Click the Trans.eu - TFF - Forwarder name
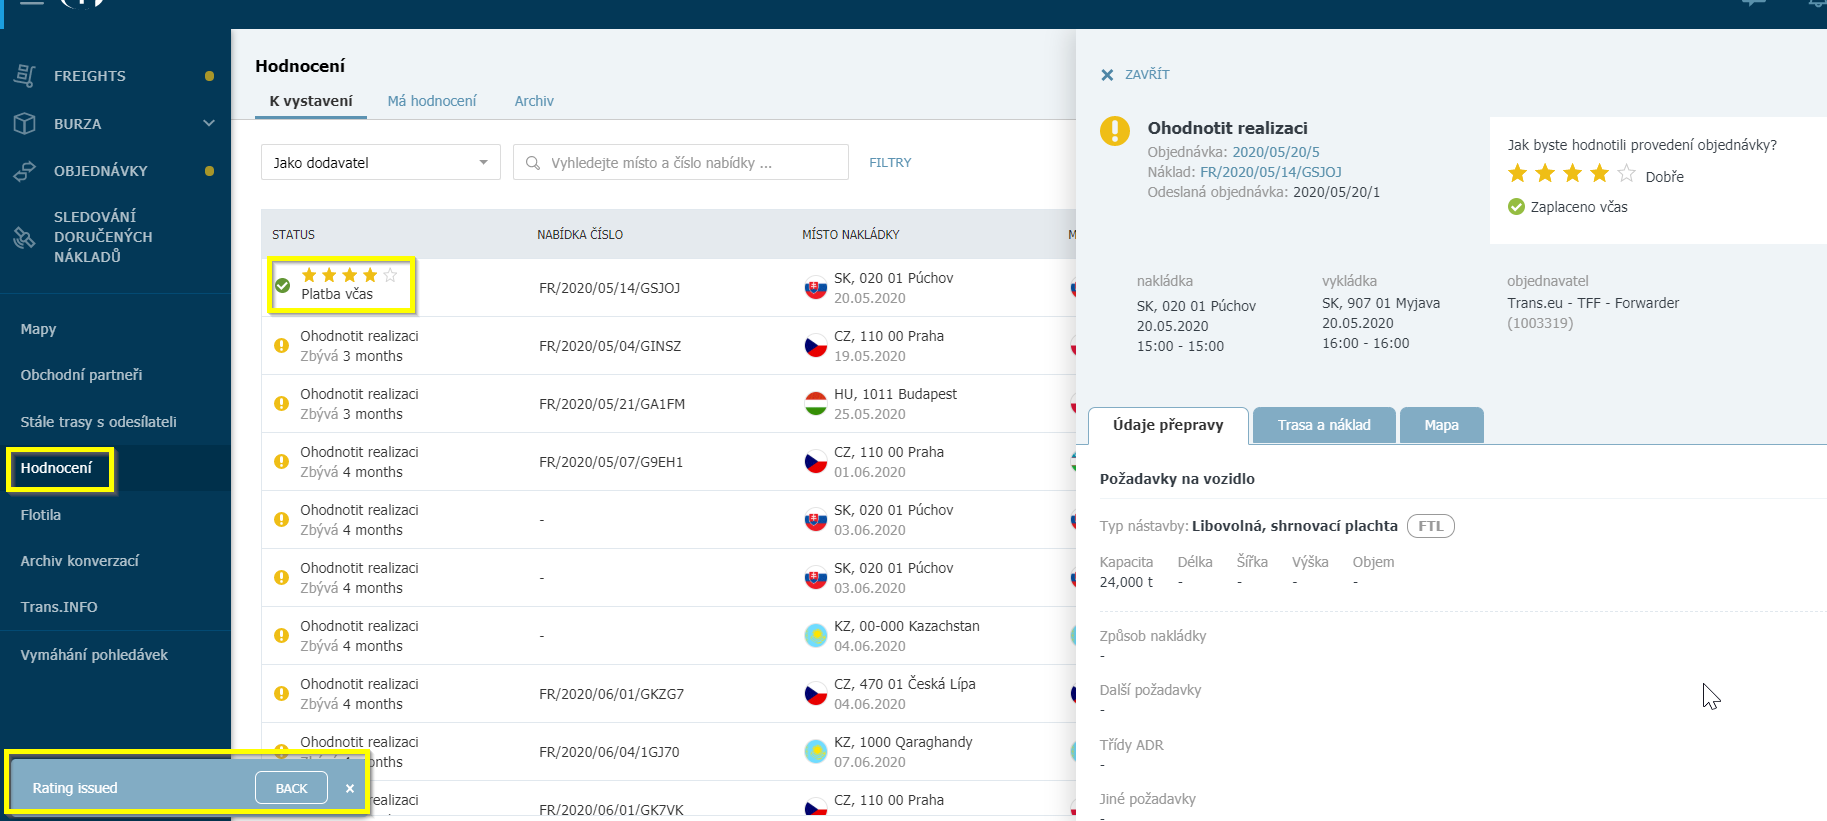Screen dimensions: 1827x821 (x=1593, y=303)
